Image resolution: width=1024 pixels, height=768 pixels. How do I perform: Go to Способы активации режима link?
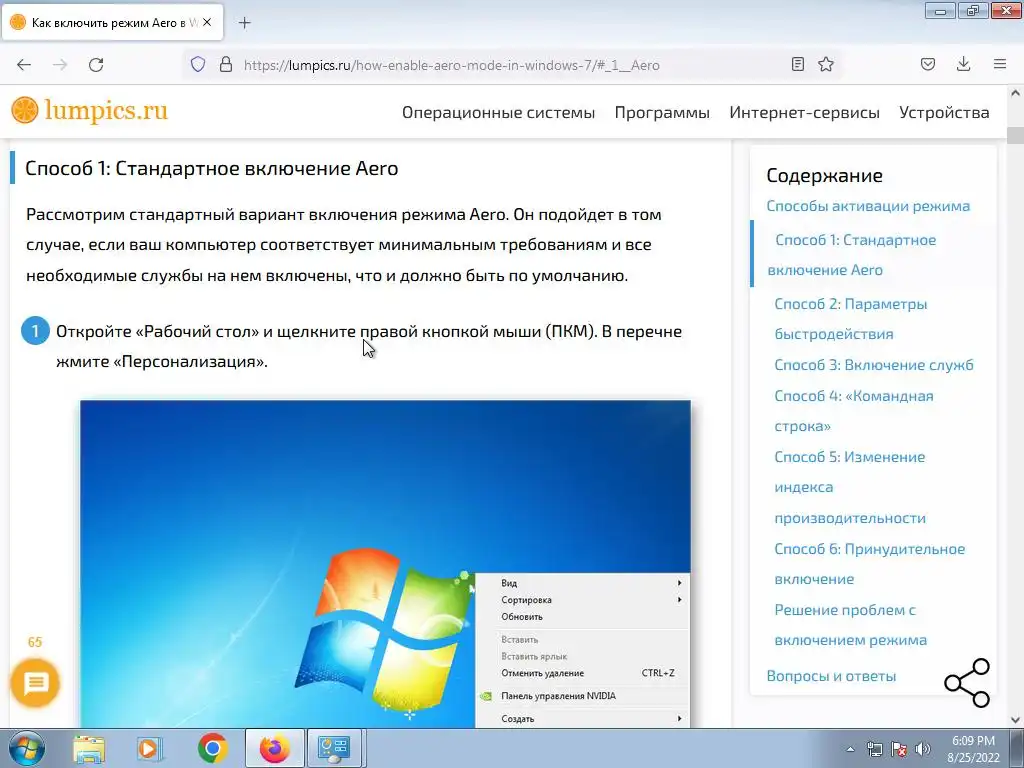(868, 206)
